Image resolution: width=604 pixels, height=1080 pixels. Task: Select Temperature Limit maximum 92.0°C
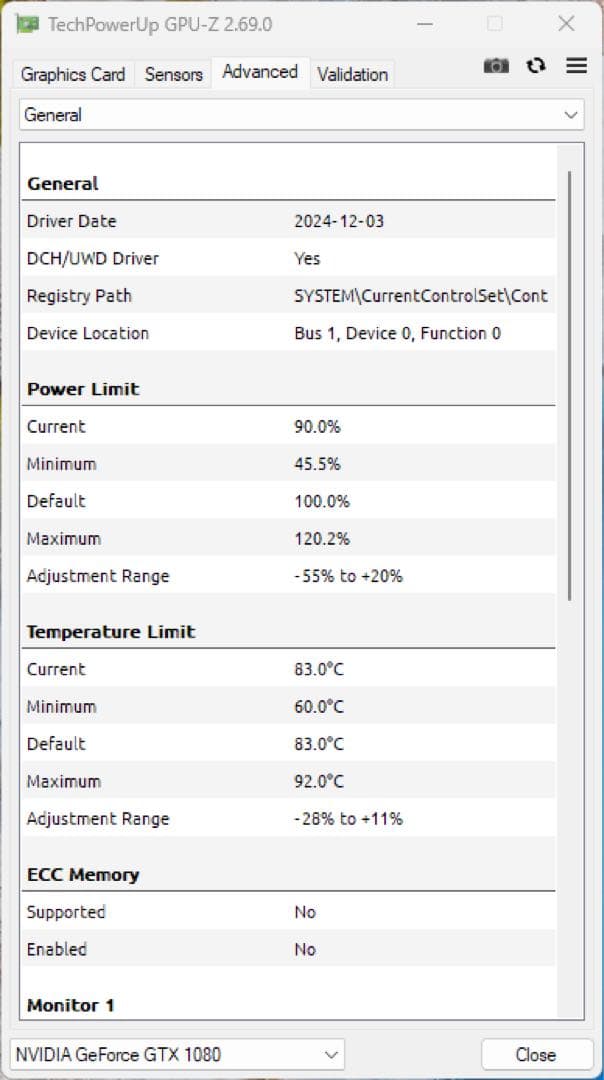(x=319, y=781)
